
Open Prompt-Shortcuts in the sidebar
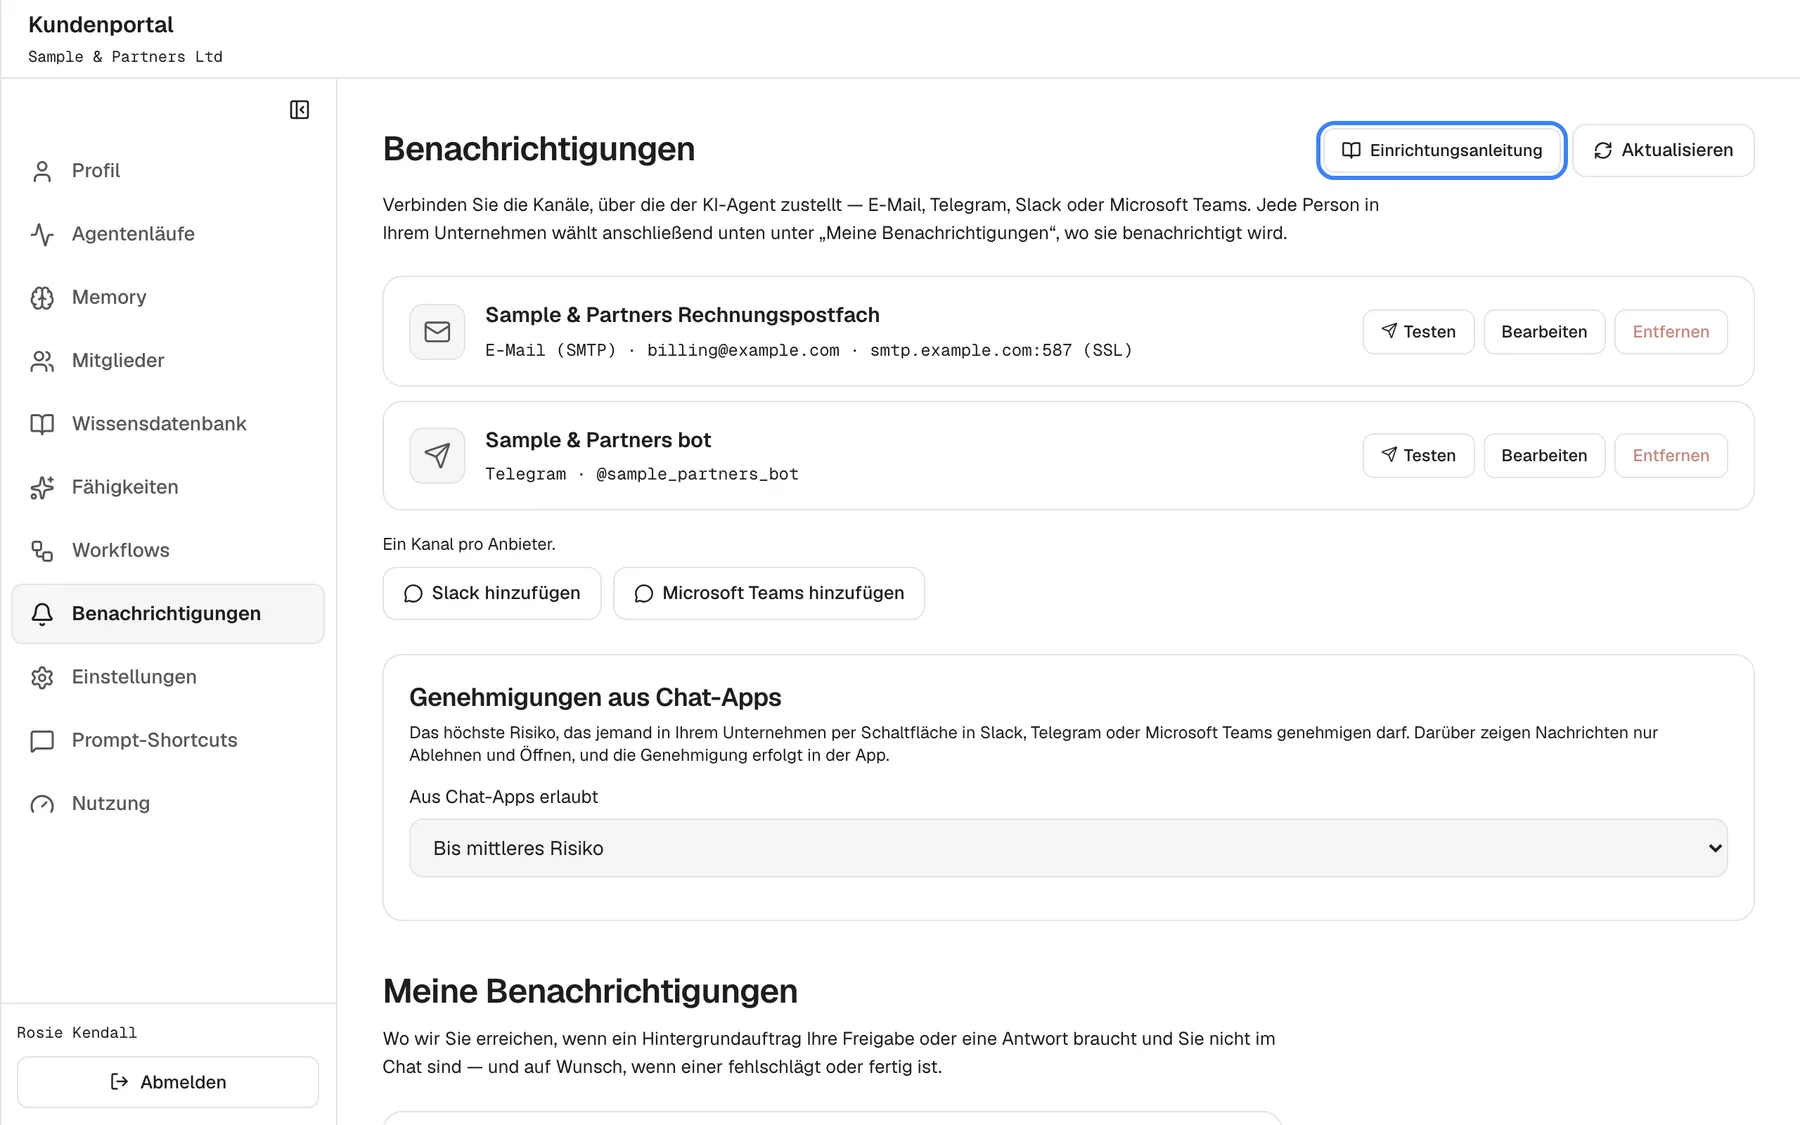[168, 740]
